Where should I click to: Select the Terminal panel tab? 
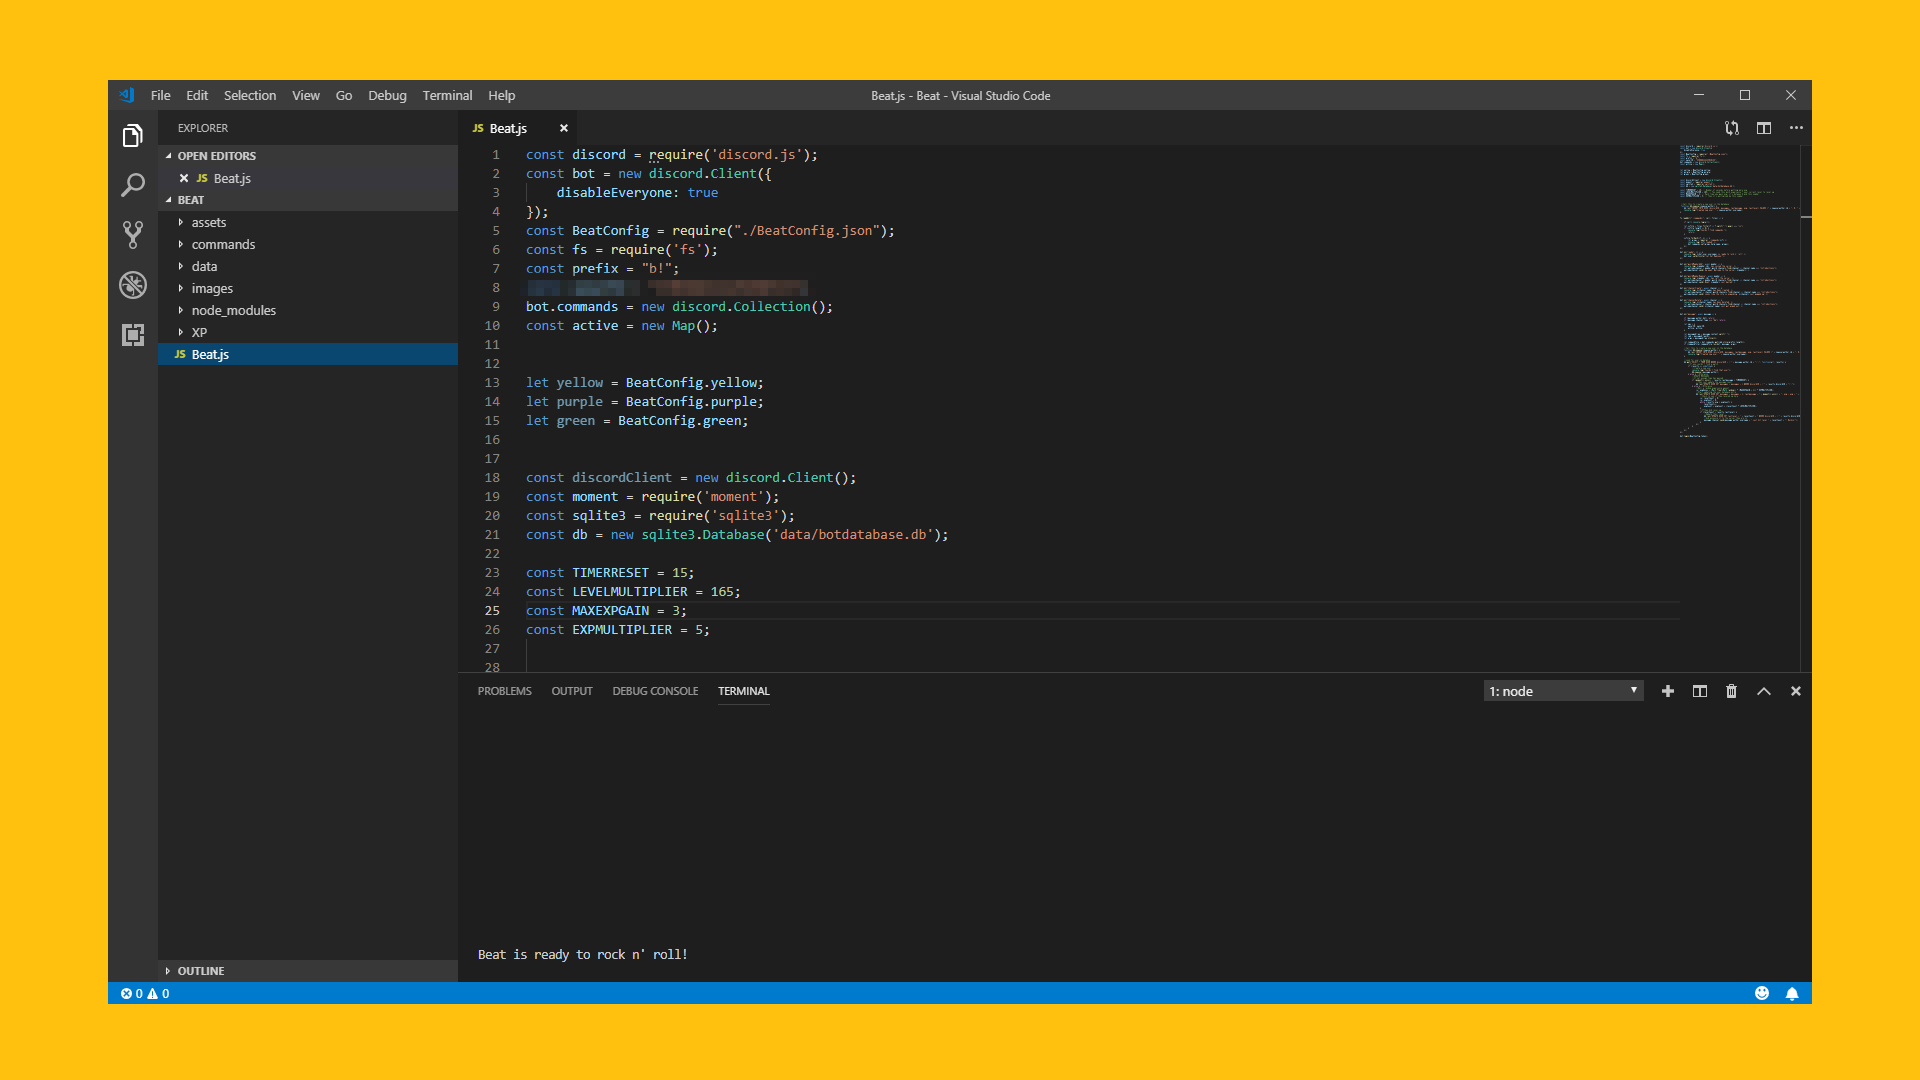pos(744,691)
